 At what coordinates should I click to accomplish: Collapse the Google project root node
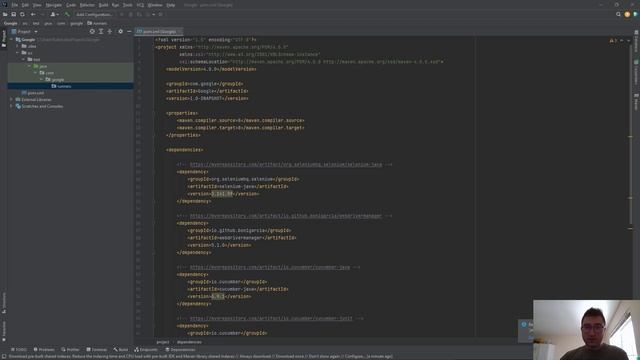pyautogui.click(x=12, y=40)
